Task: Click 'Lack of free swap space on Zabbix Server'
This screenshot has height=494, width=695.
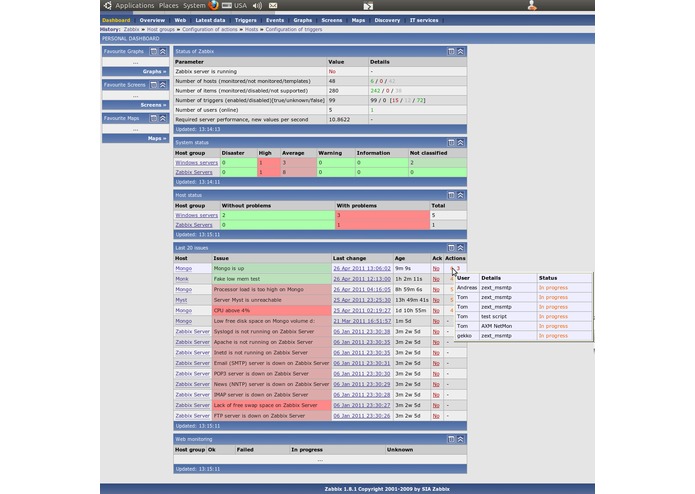Action: [x=266, y=405]
